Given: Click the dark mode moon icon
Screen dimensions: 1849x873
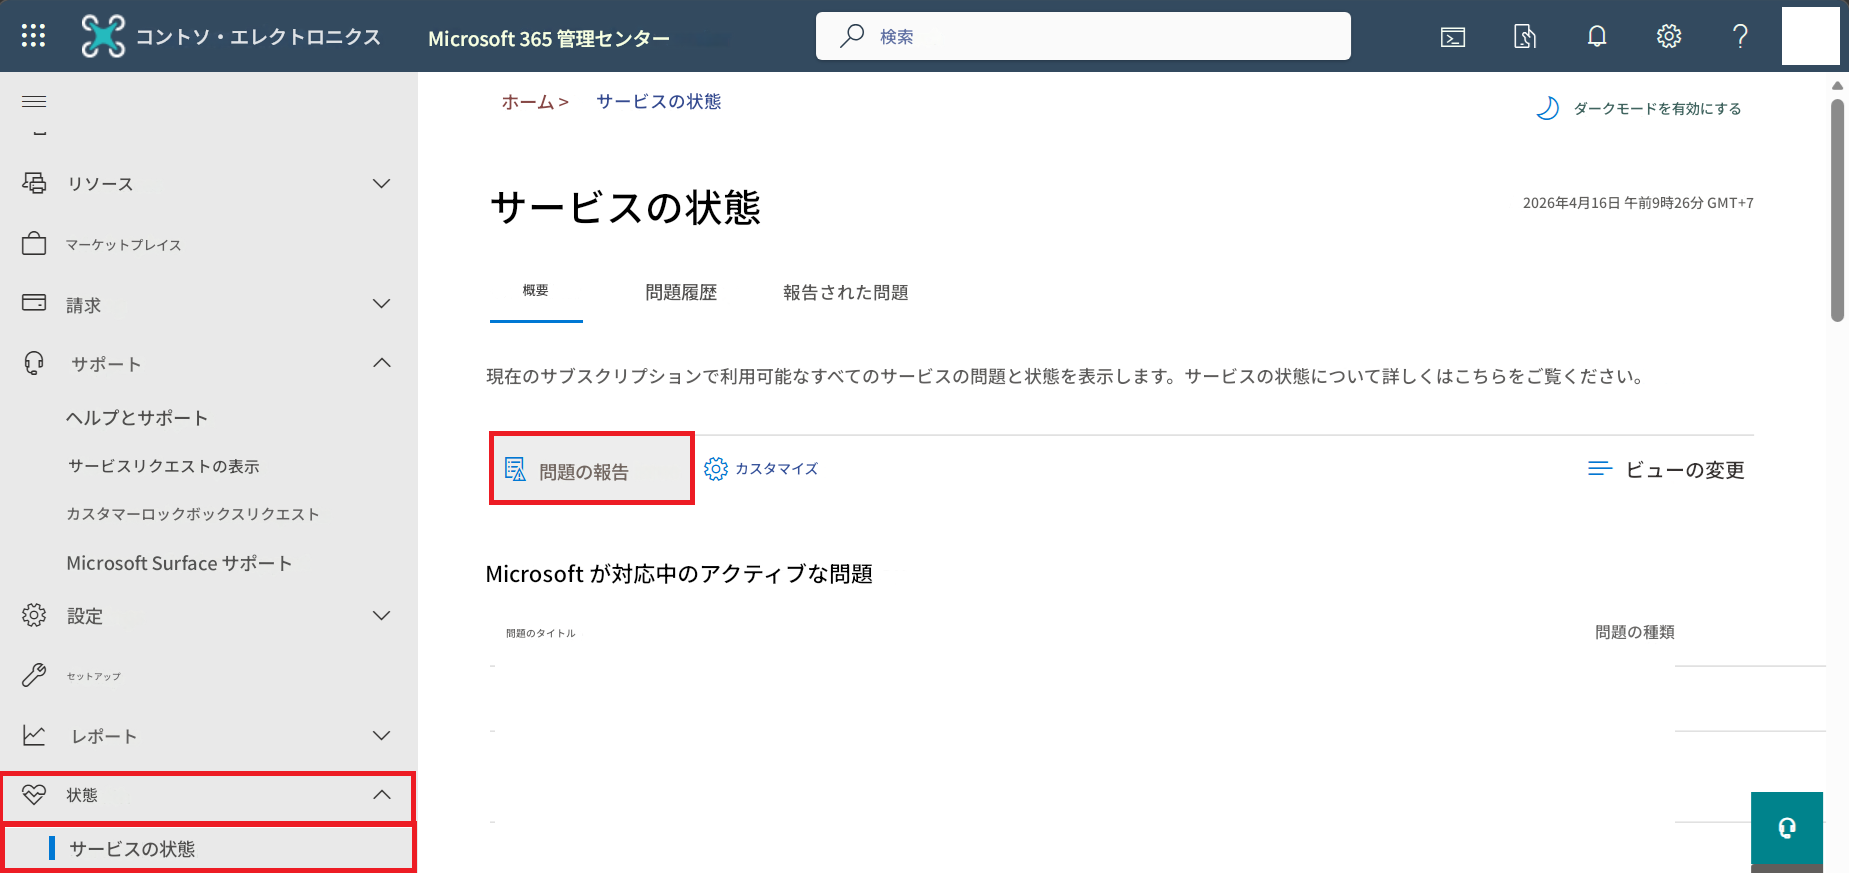Looking at the screenshot, I should (1547, 108).
